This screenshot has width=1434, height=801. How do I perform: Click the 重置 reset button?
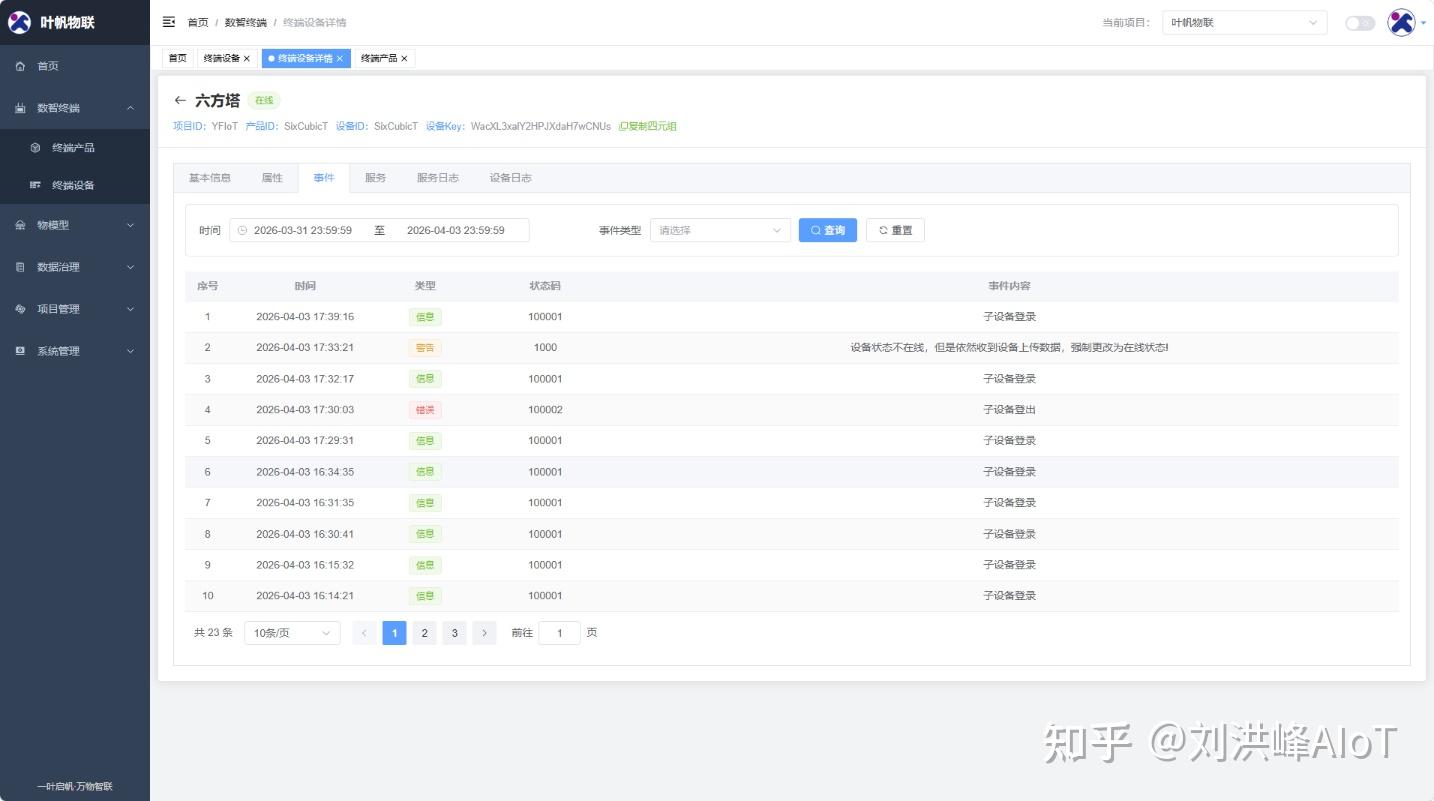tap(895, 231)
